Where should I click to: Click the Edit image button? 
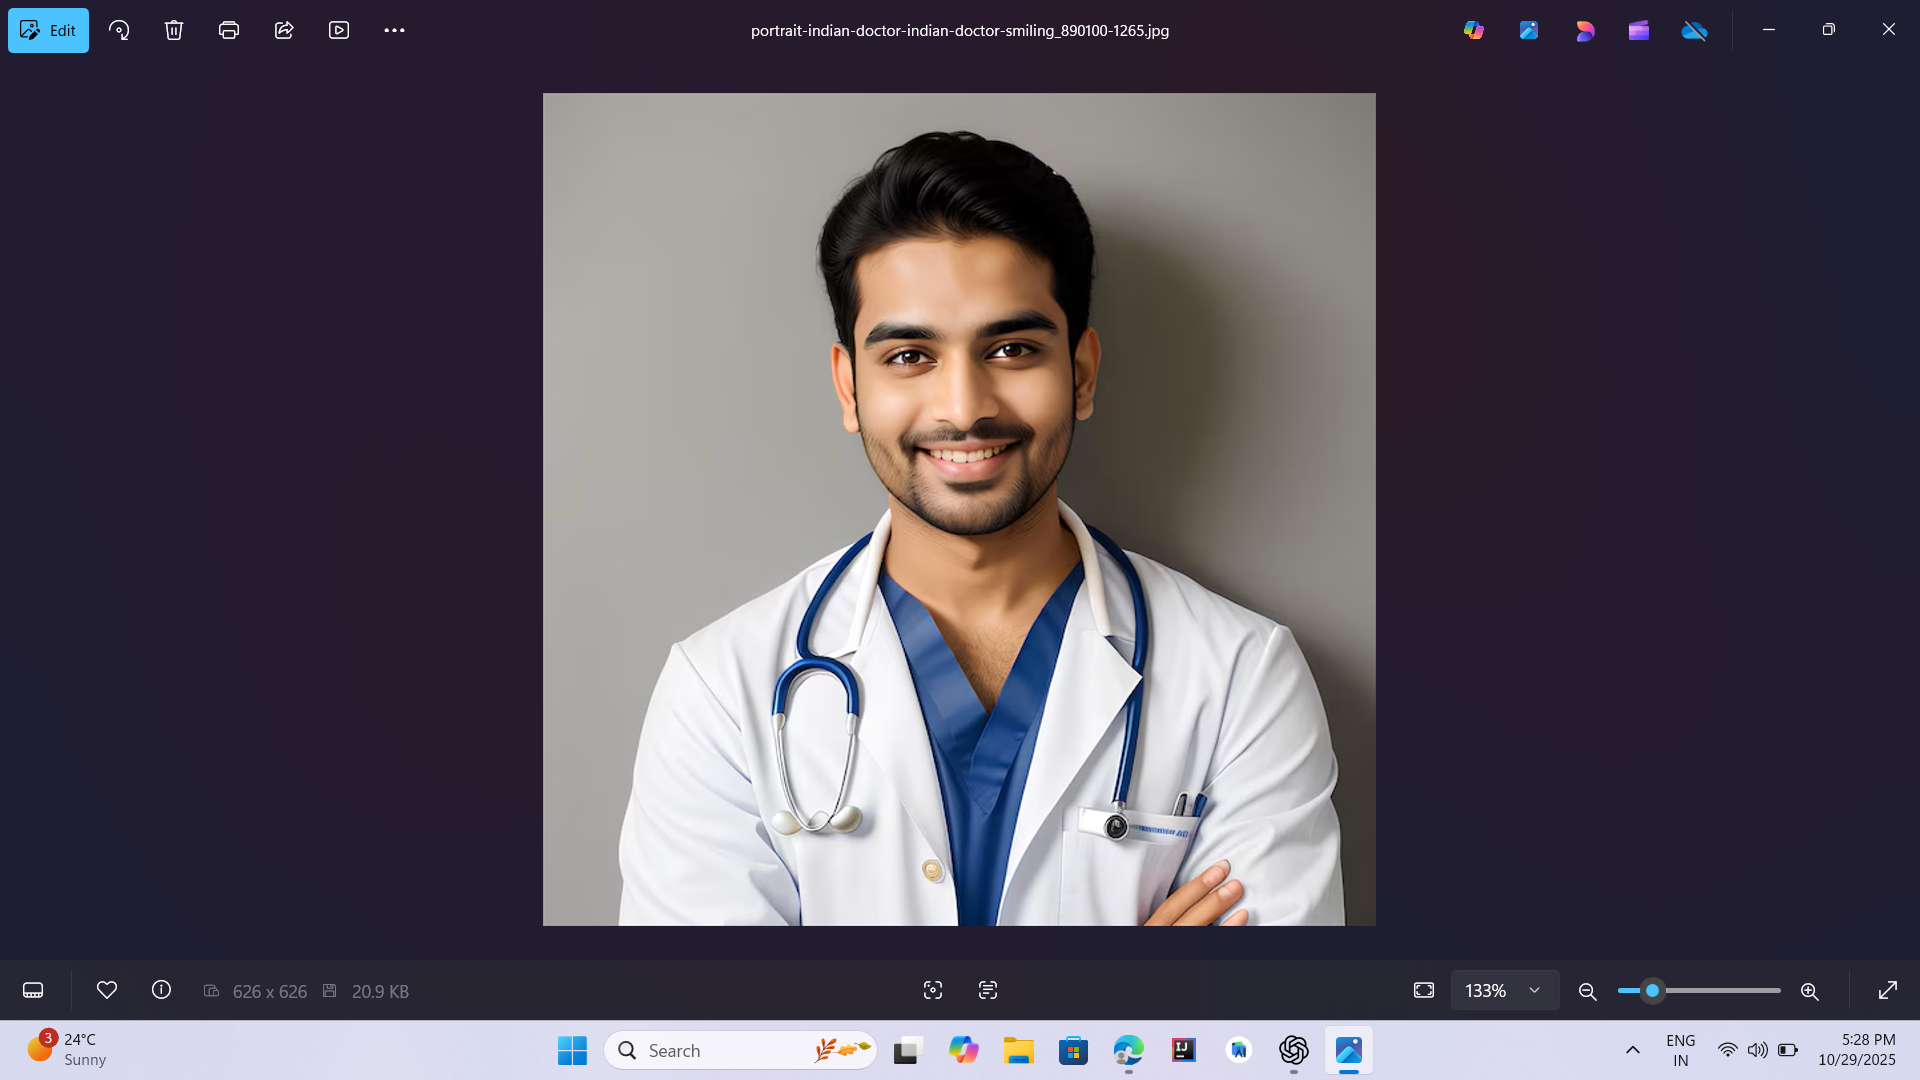48,30
